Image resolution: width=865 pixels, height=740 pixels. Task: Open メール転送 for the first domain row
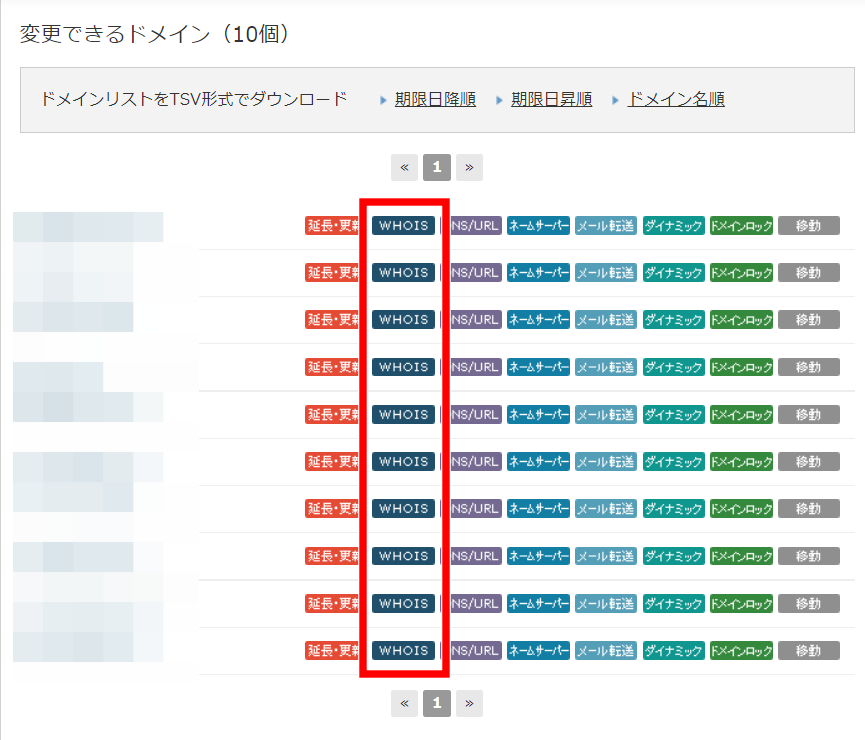click(606, 226)
